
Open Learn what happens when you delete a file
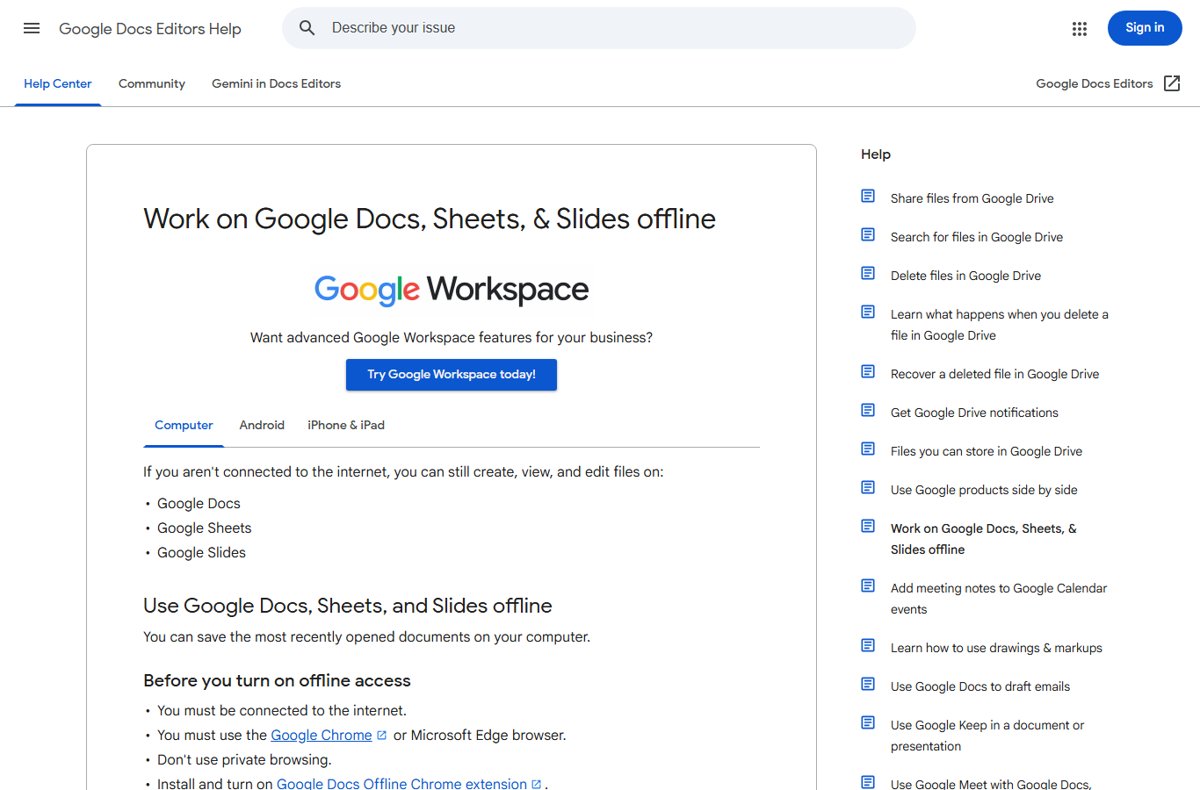tap(1000, 325)
